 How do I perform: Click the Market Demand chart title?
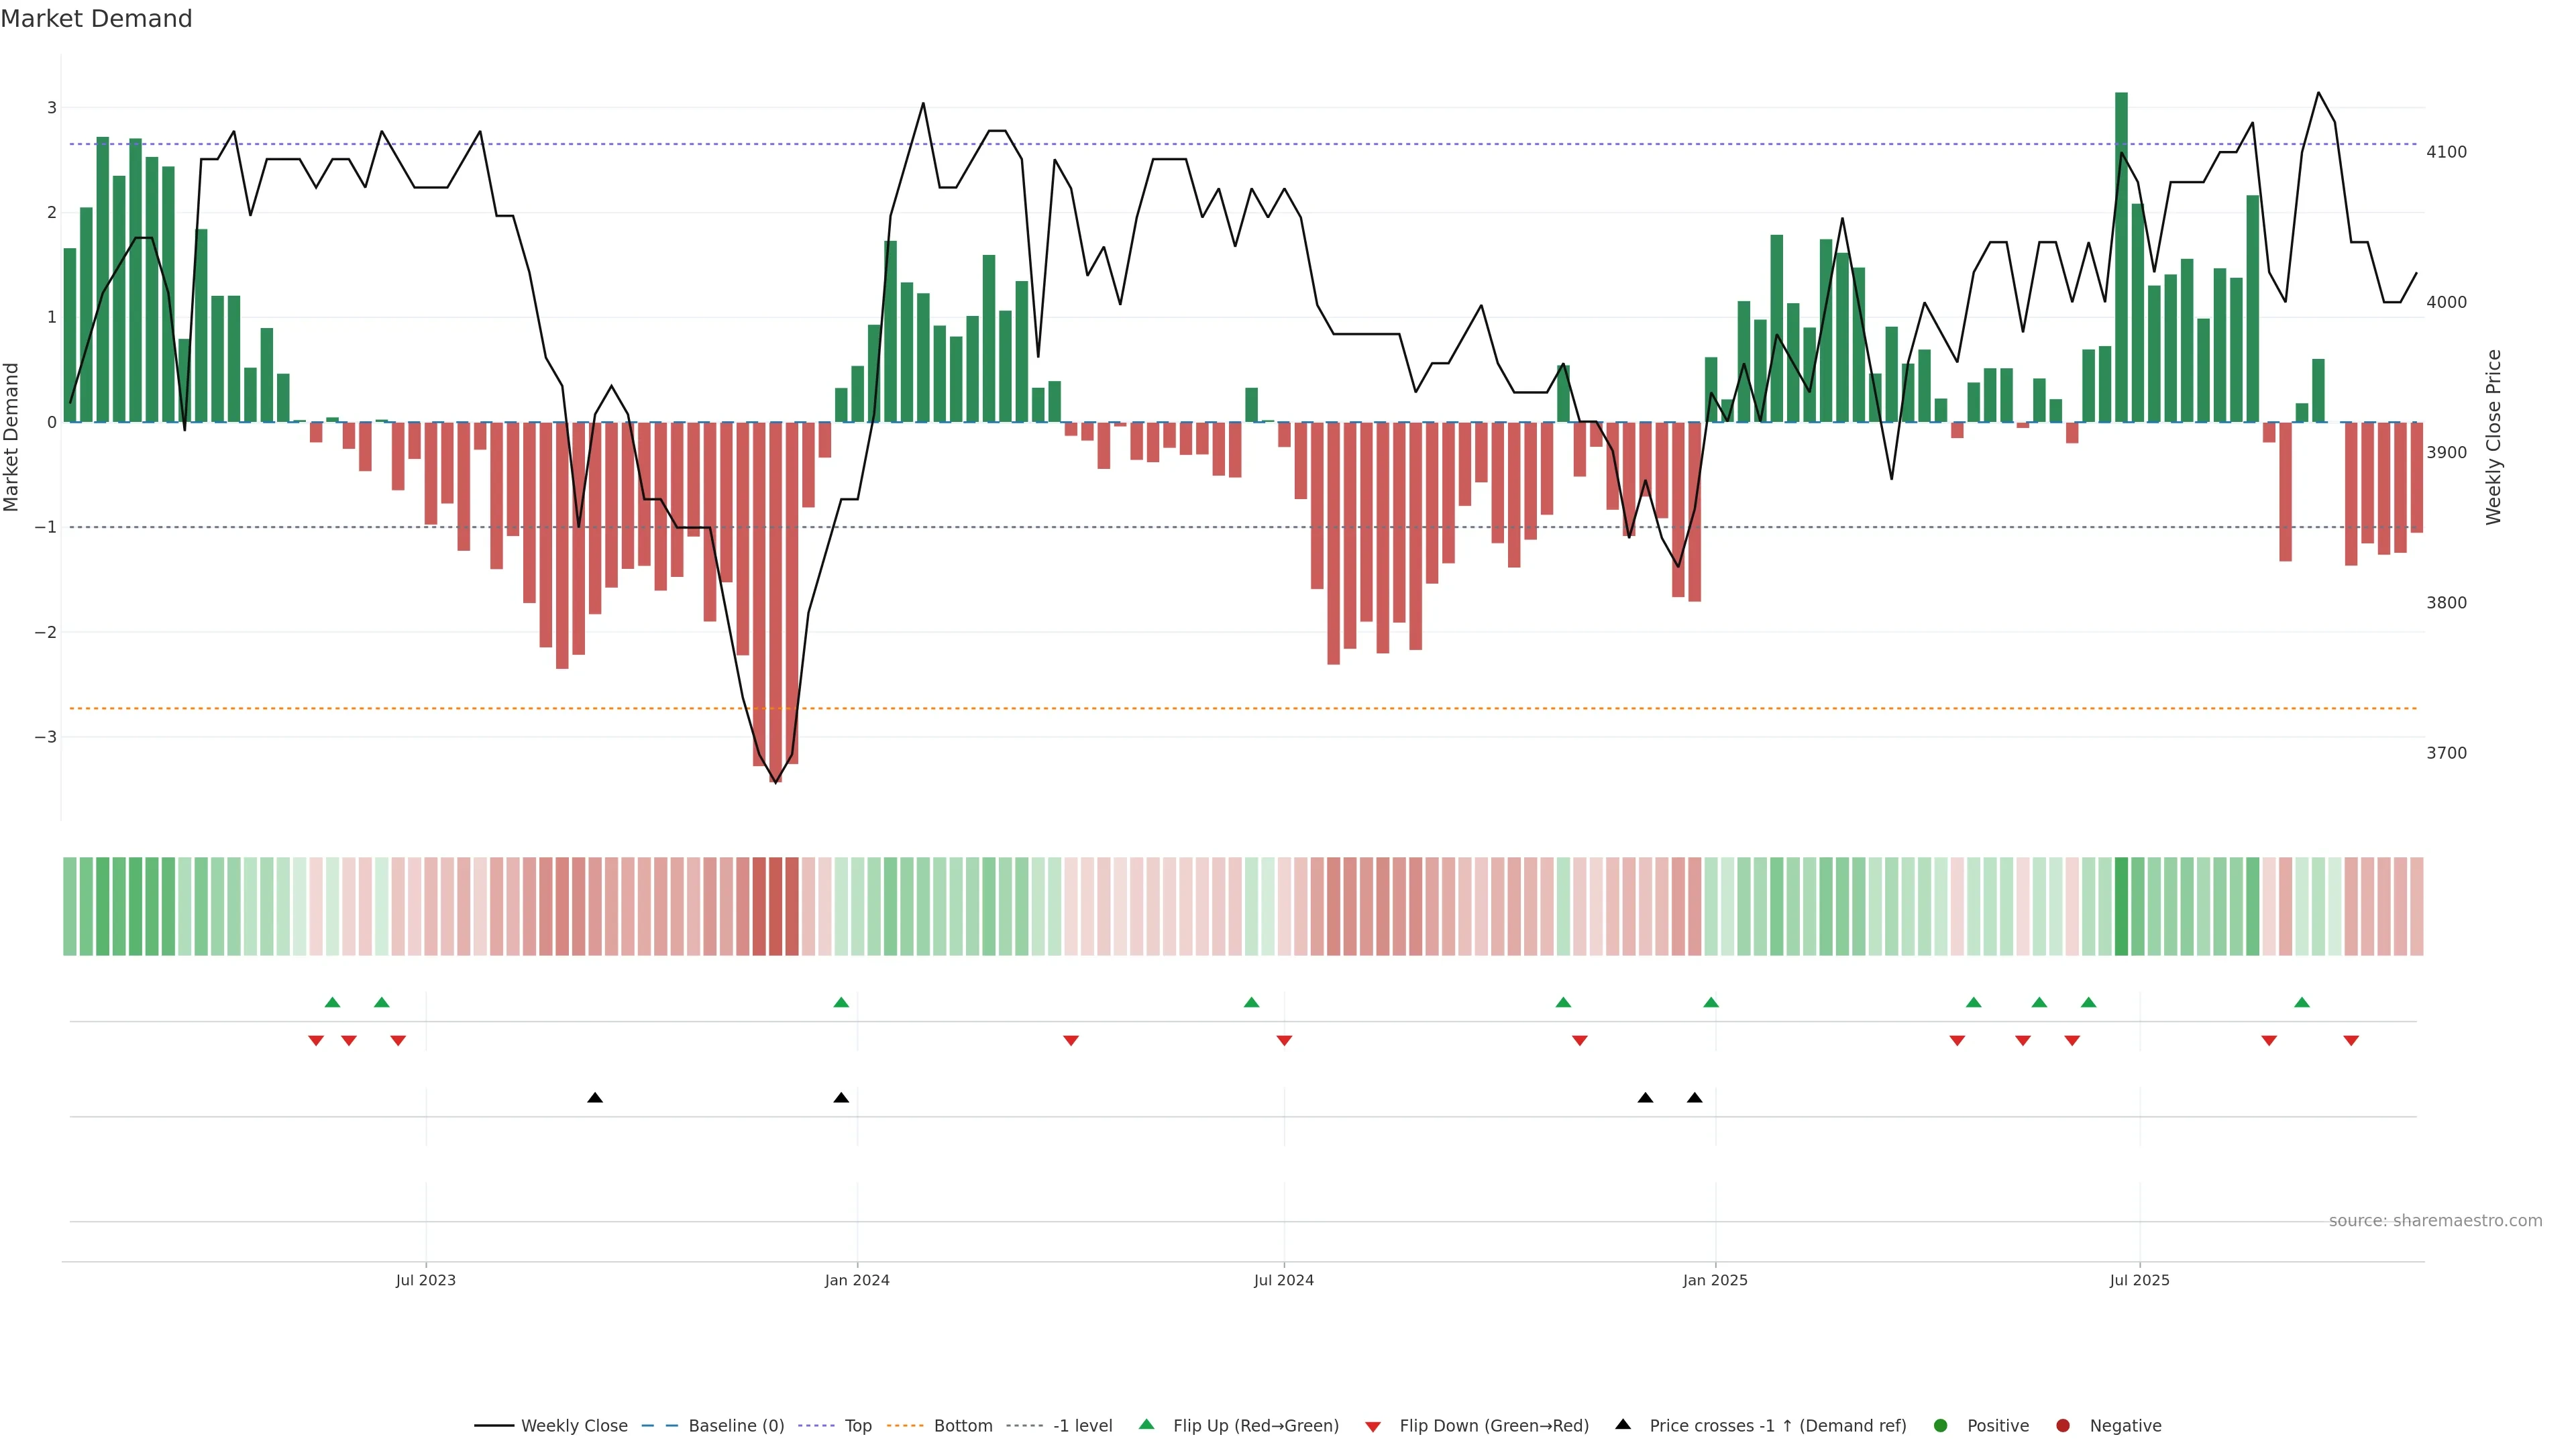click(x=96, y=19)
